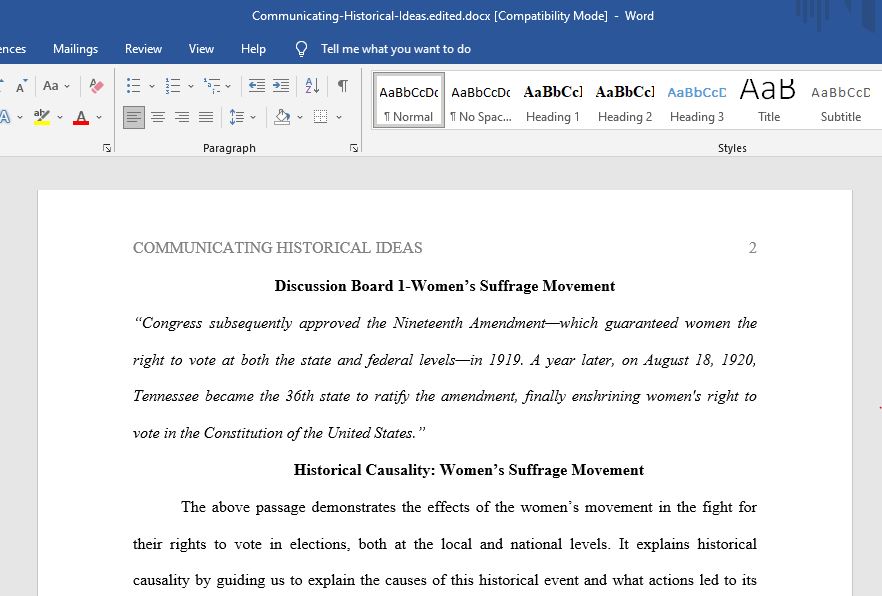
Task: Toggle Center paragraph alignment
Action: click(158, 117)
